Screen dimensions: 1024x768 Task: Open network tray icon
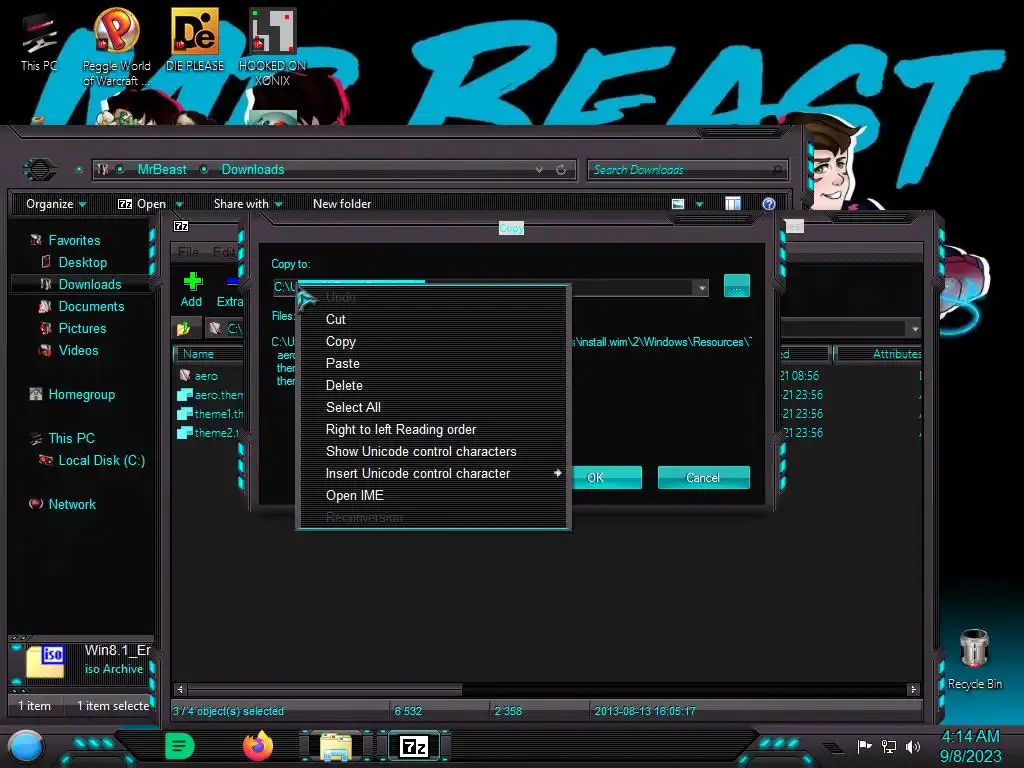[x=889, y=746]
